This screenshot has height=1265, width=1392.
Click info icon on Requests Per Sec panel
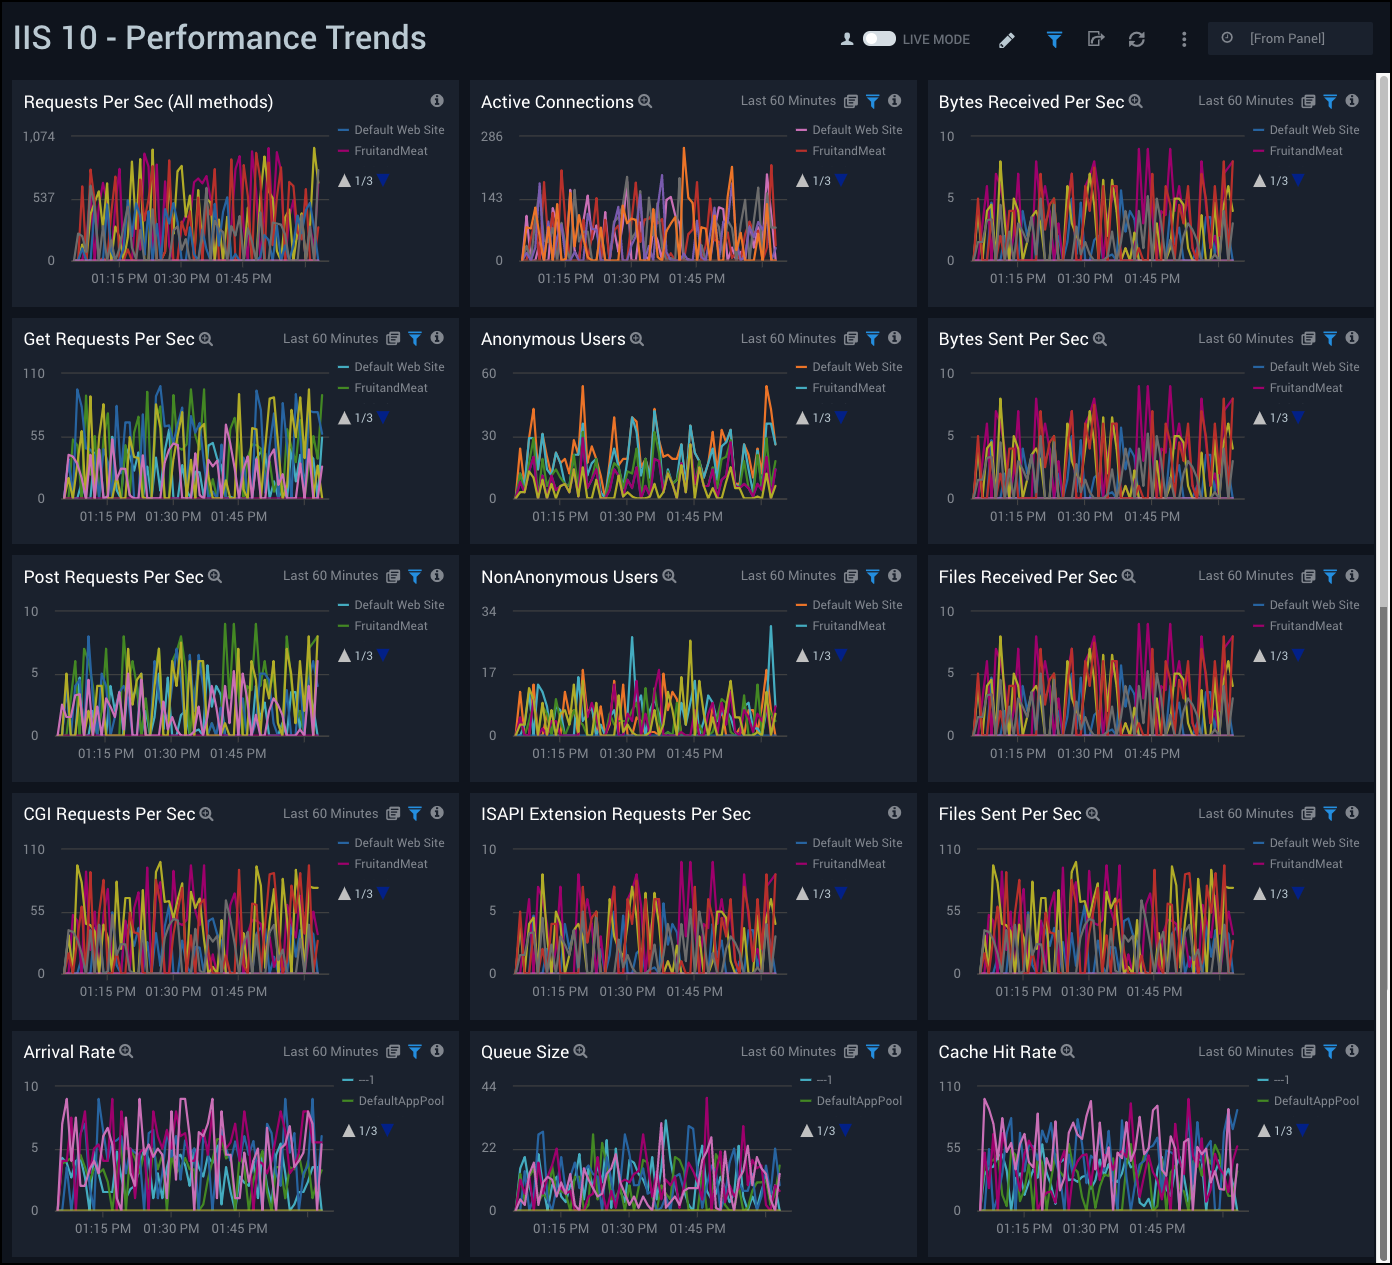(437, 101)
